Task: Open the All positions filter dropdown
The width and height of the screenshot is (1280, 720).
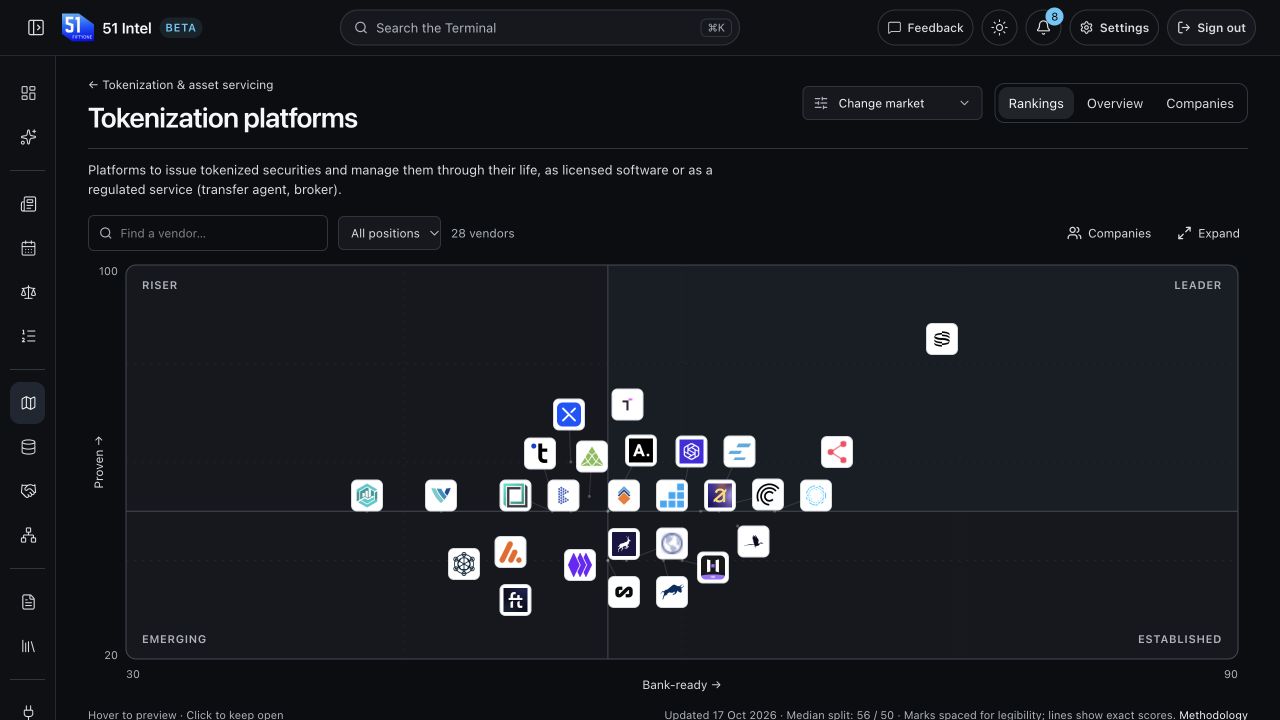Action: [389, 233]
